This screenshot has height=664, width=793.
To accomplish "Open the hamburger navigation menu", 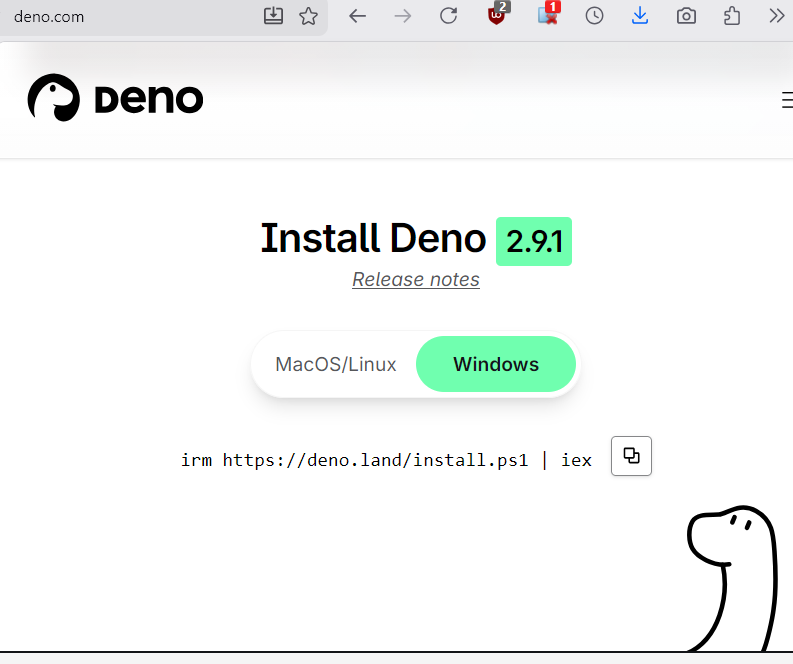I will pos(787,100).
